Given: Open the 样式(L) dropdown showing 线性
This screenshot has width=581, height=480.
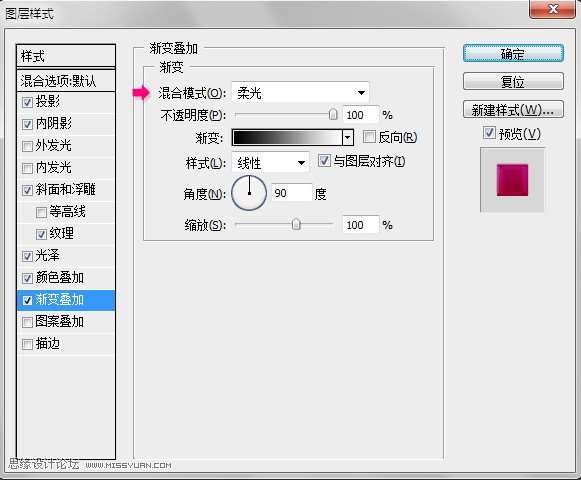Looking at the screenshot, I should pos(270,162).
